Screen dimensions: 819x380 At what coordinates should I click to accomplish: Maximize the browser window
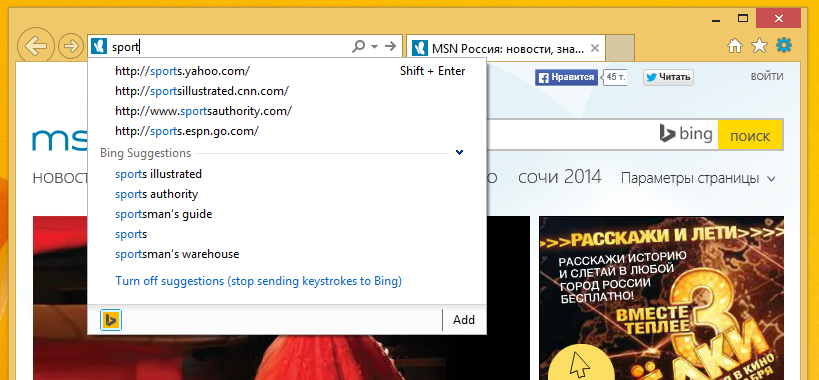742,19
